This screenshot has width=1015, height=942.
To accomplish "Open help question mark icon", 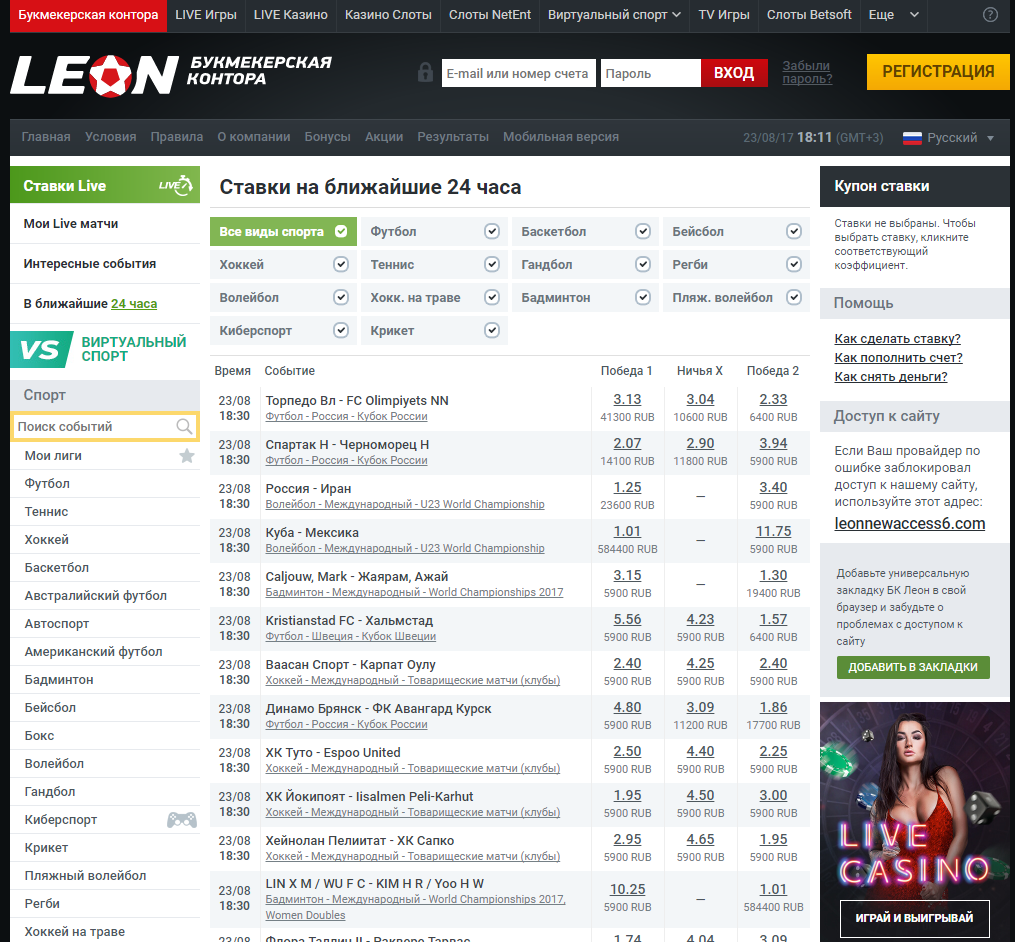I will click(990, 15).
